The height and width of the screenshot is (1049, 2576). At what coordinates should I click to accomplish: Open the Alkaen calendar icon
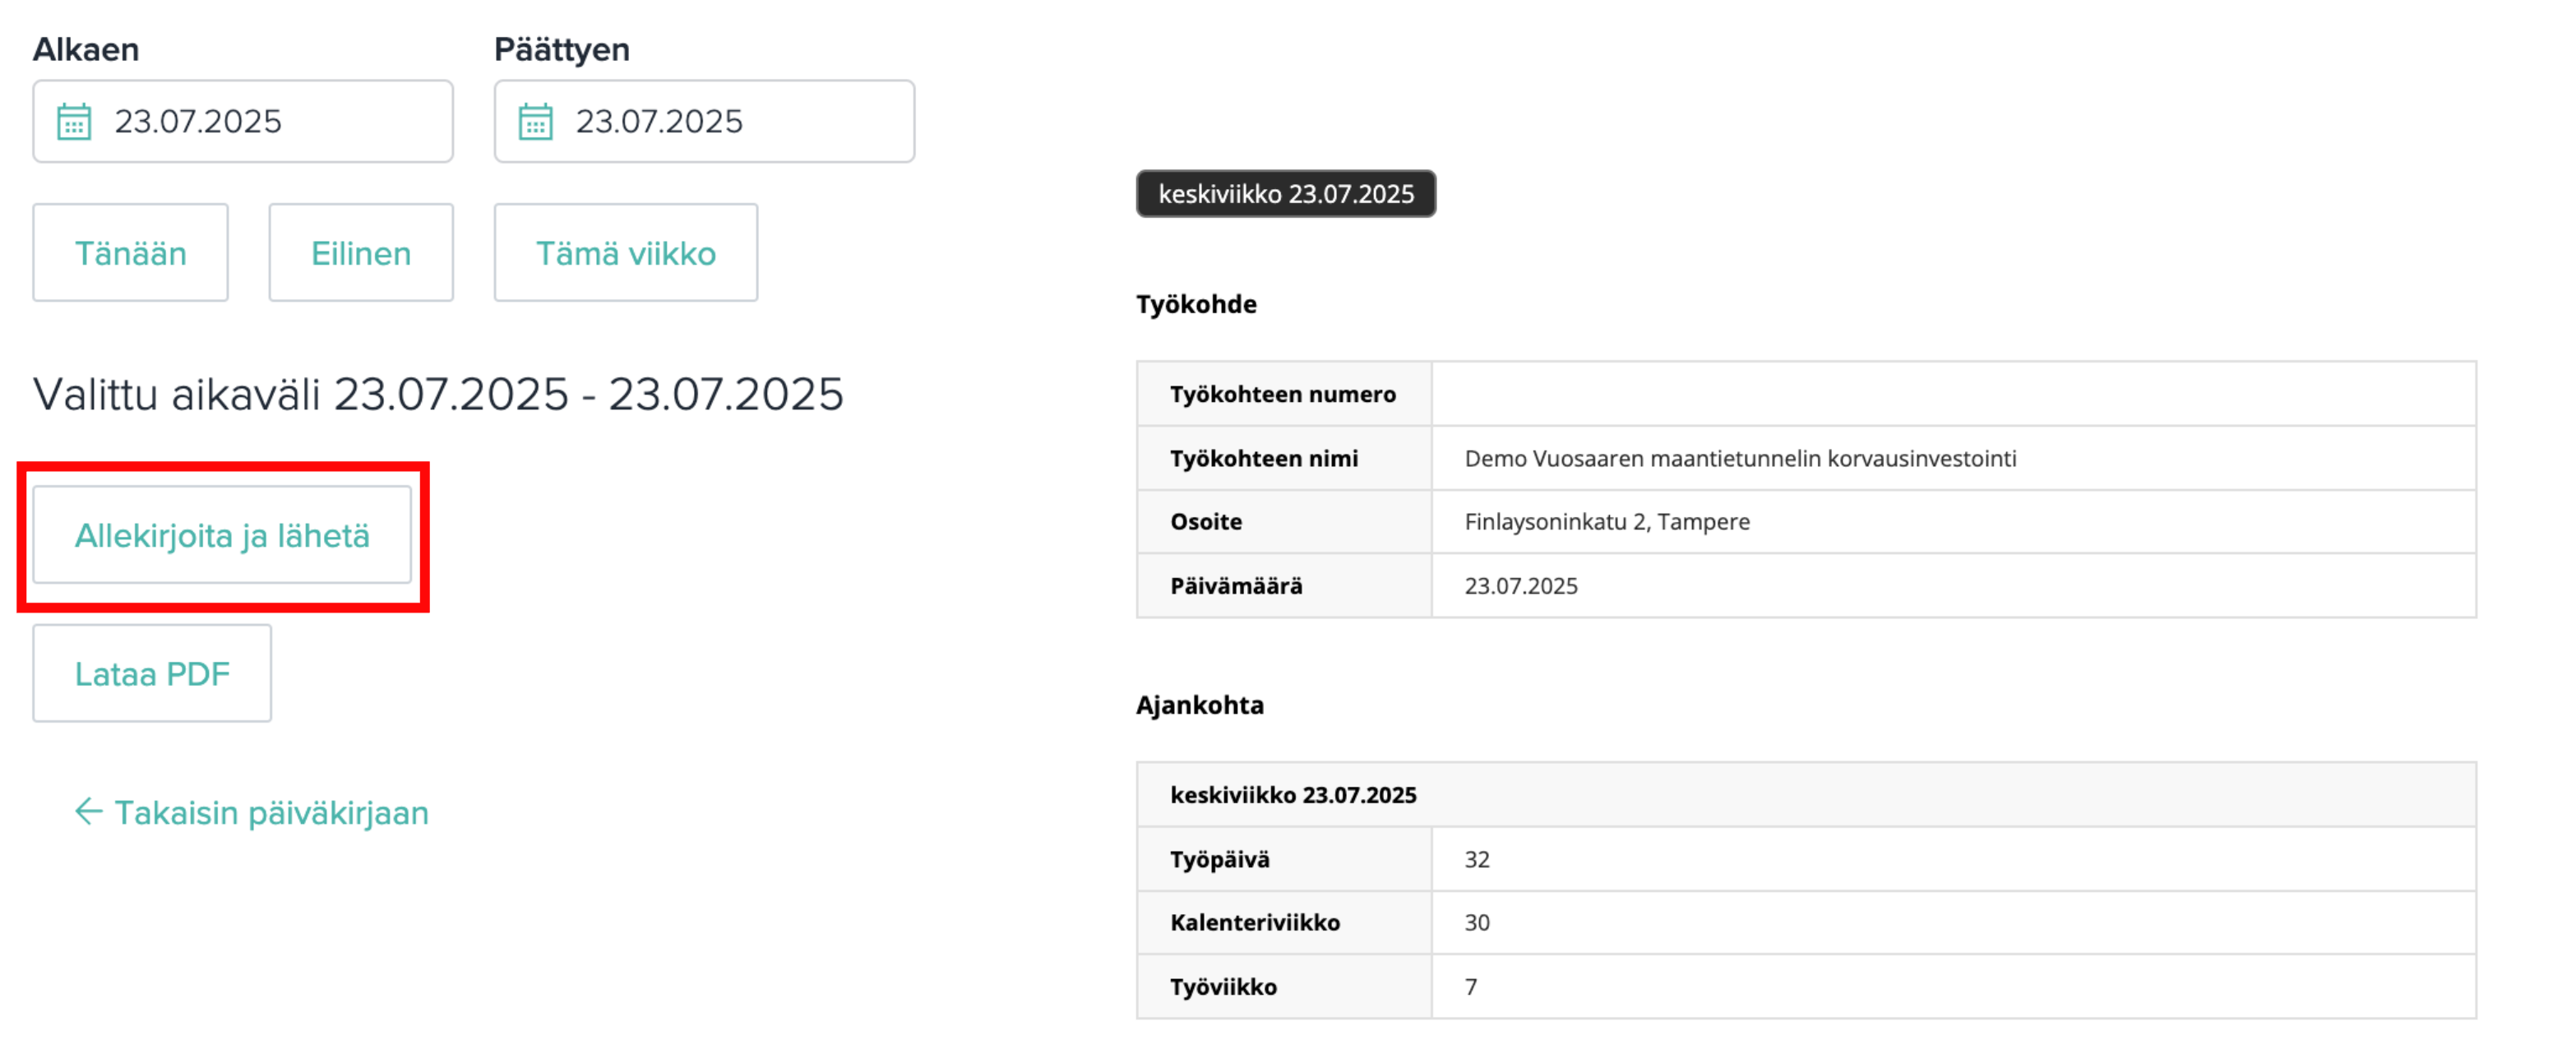click(74, 122)
